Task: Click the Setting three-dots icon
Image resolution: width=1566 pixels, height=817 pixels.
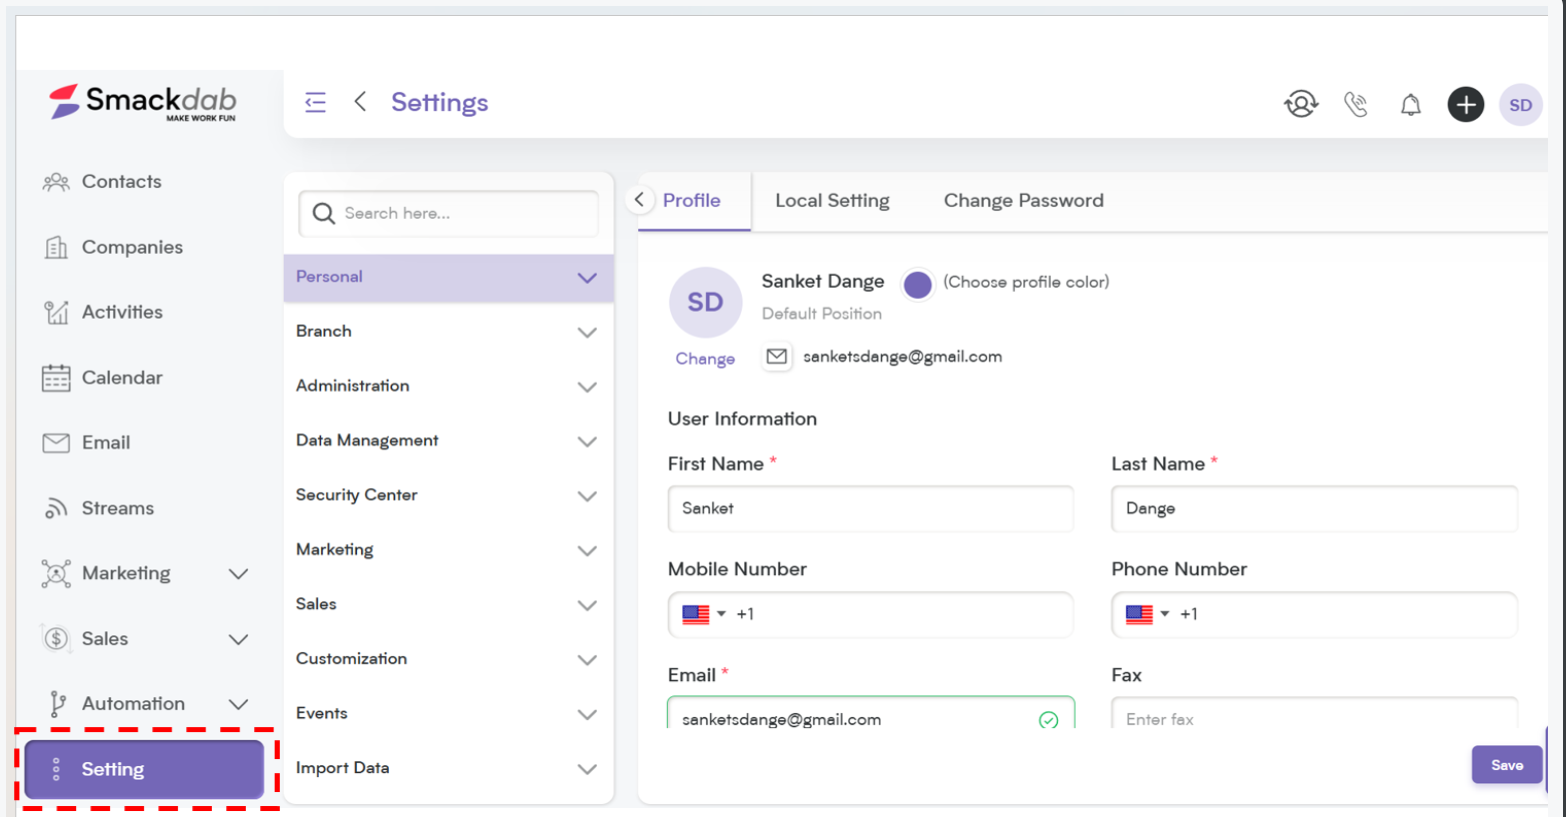Action: [56, 769]
